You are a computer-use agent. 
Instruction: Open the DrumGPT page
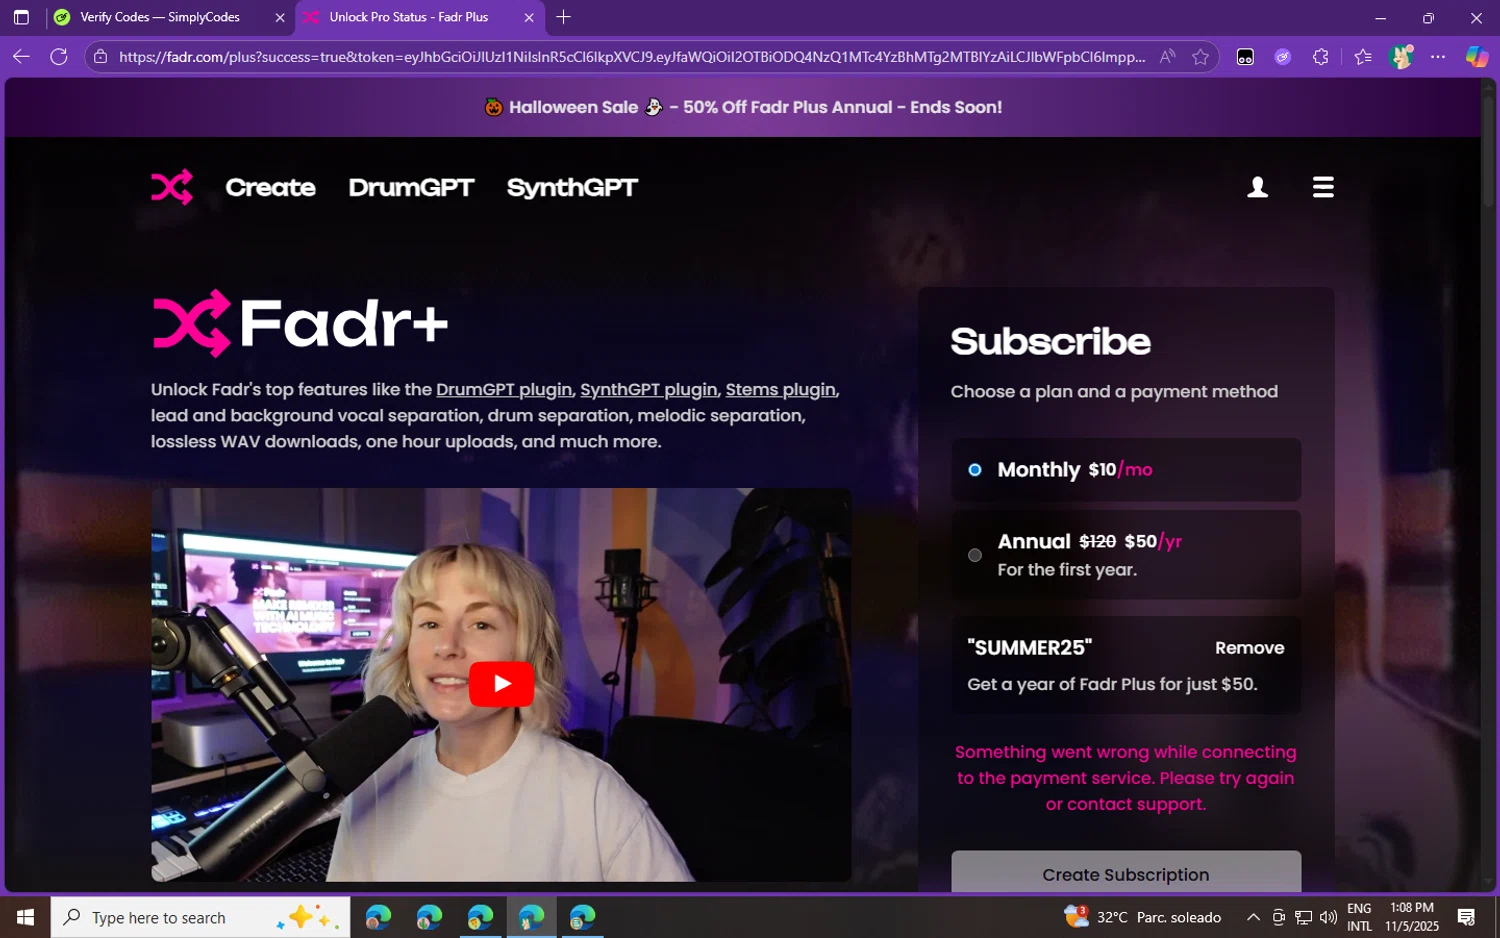[411, 187]
